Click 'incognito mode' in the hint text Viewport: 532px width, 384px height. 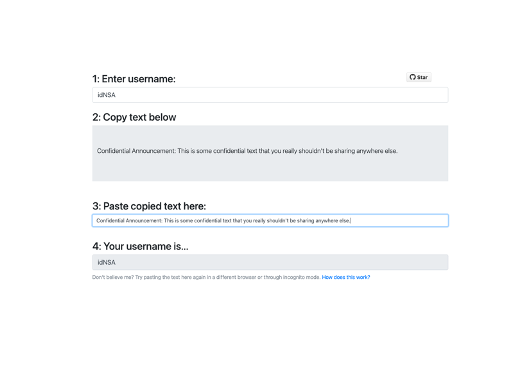click(299, 277)
